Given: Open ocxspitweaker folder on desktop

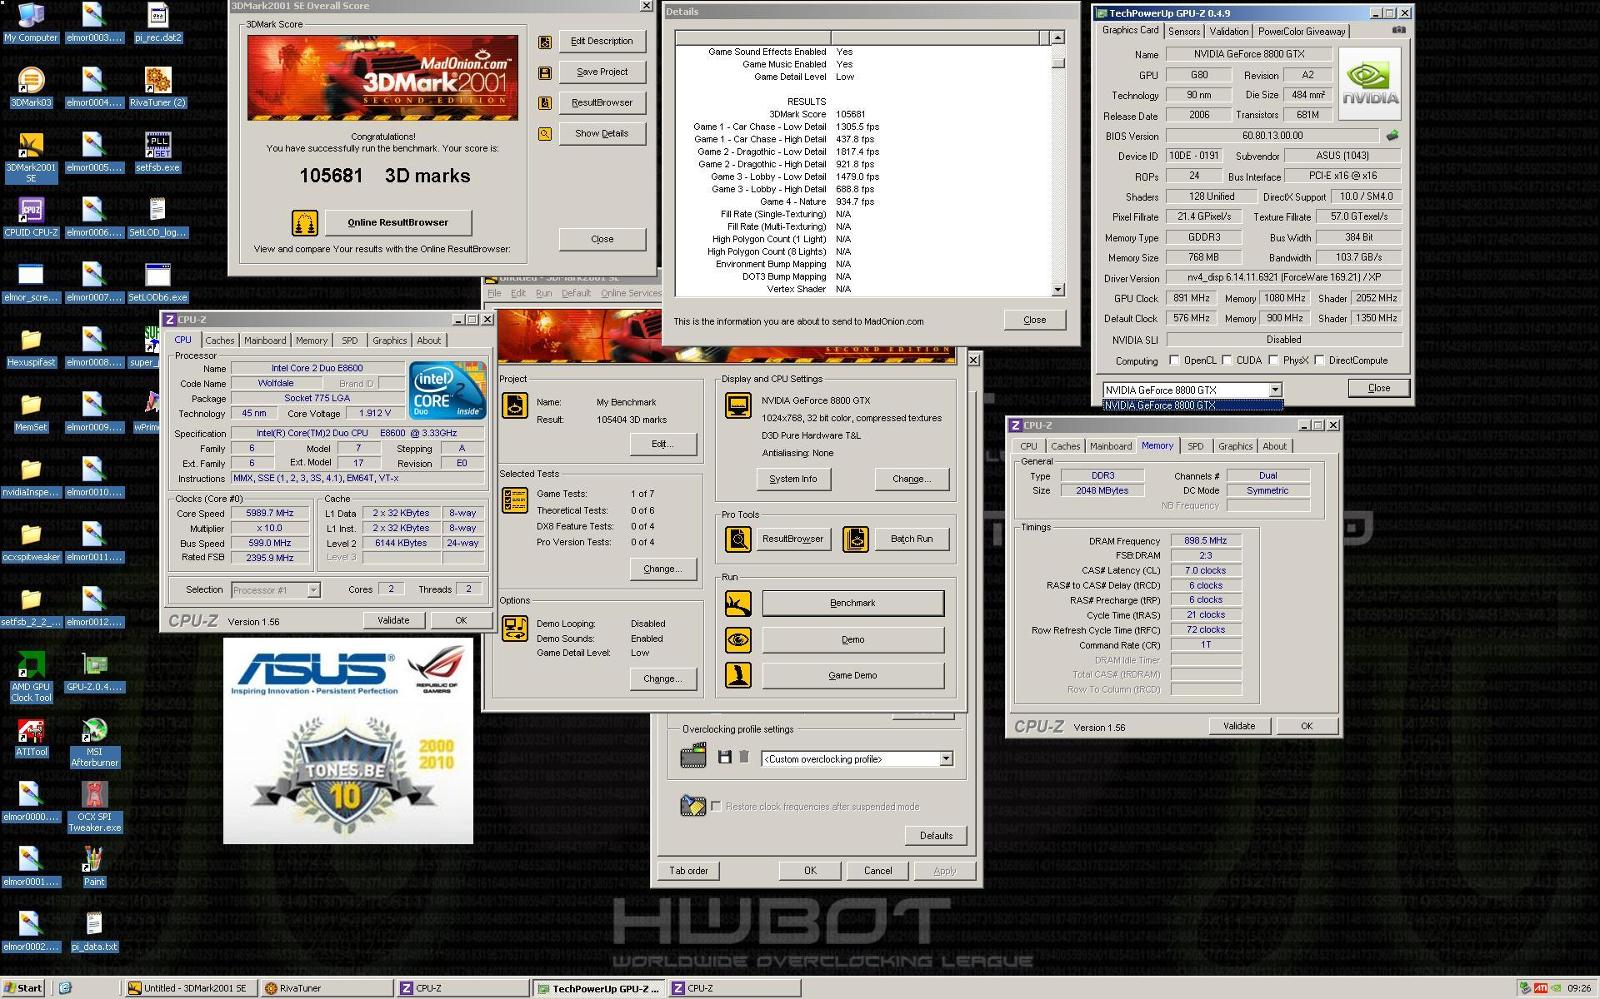Looking at the screenshot, I should (31, 542).
